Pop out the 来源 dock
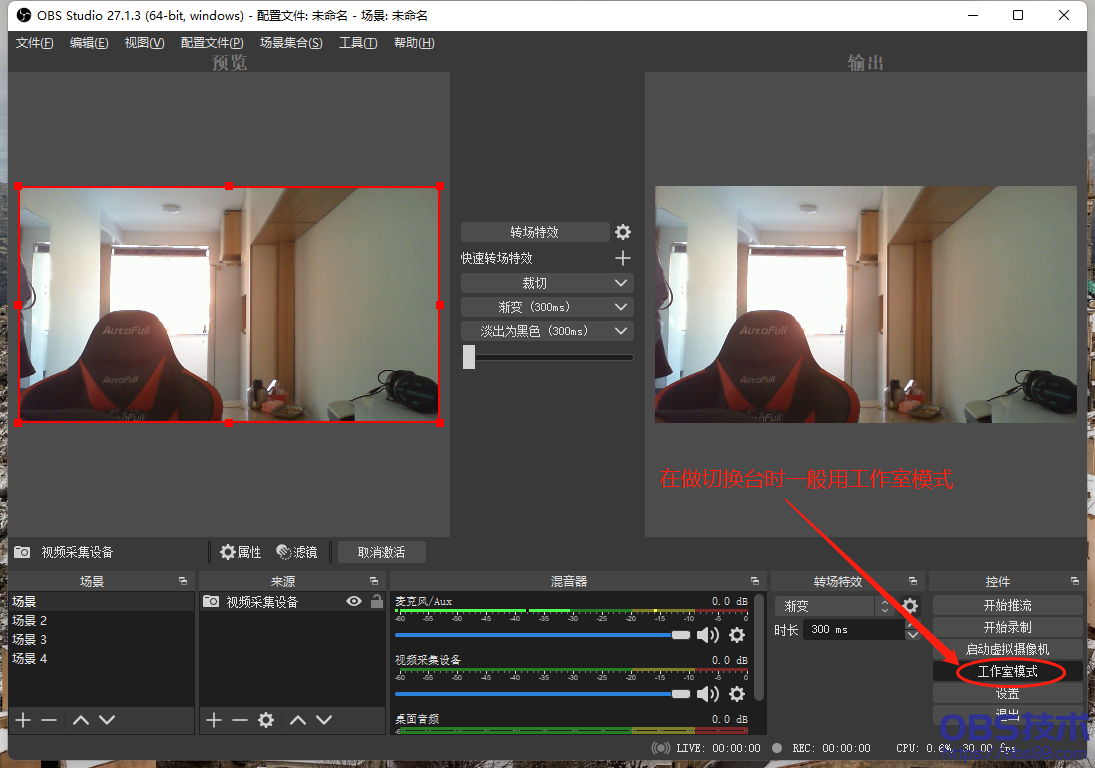The width and height of the screenshot is (1095, 768). tap(374, 581)
